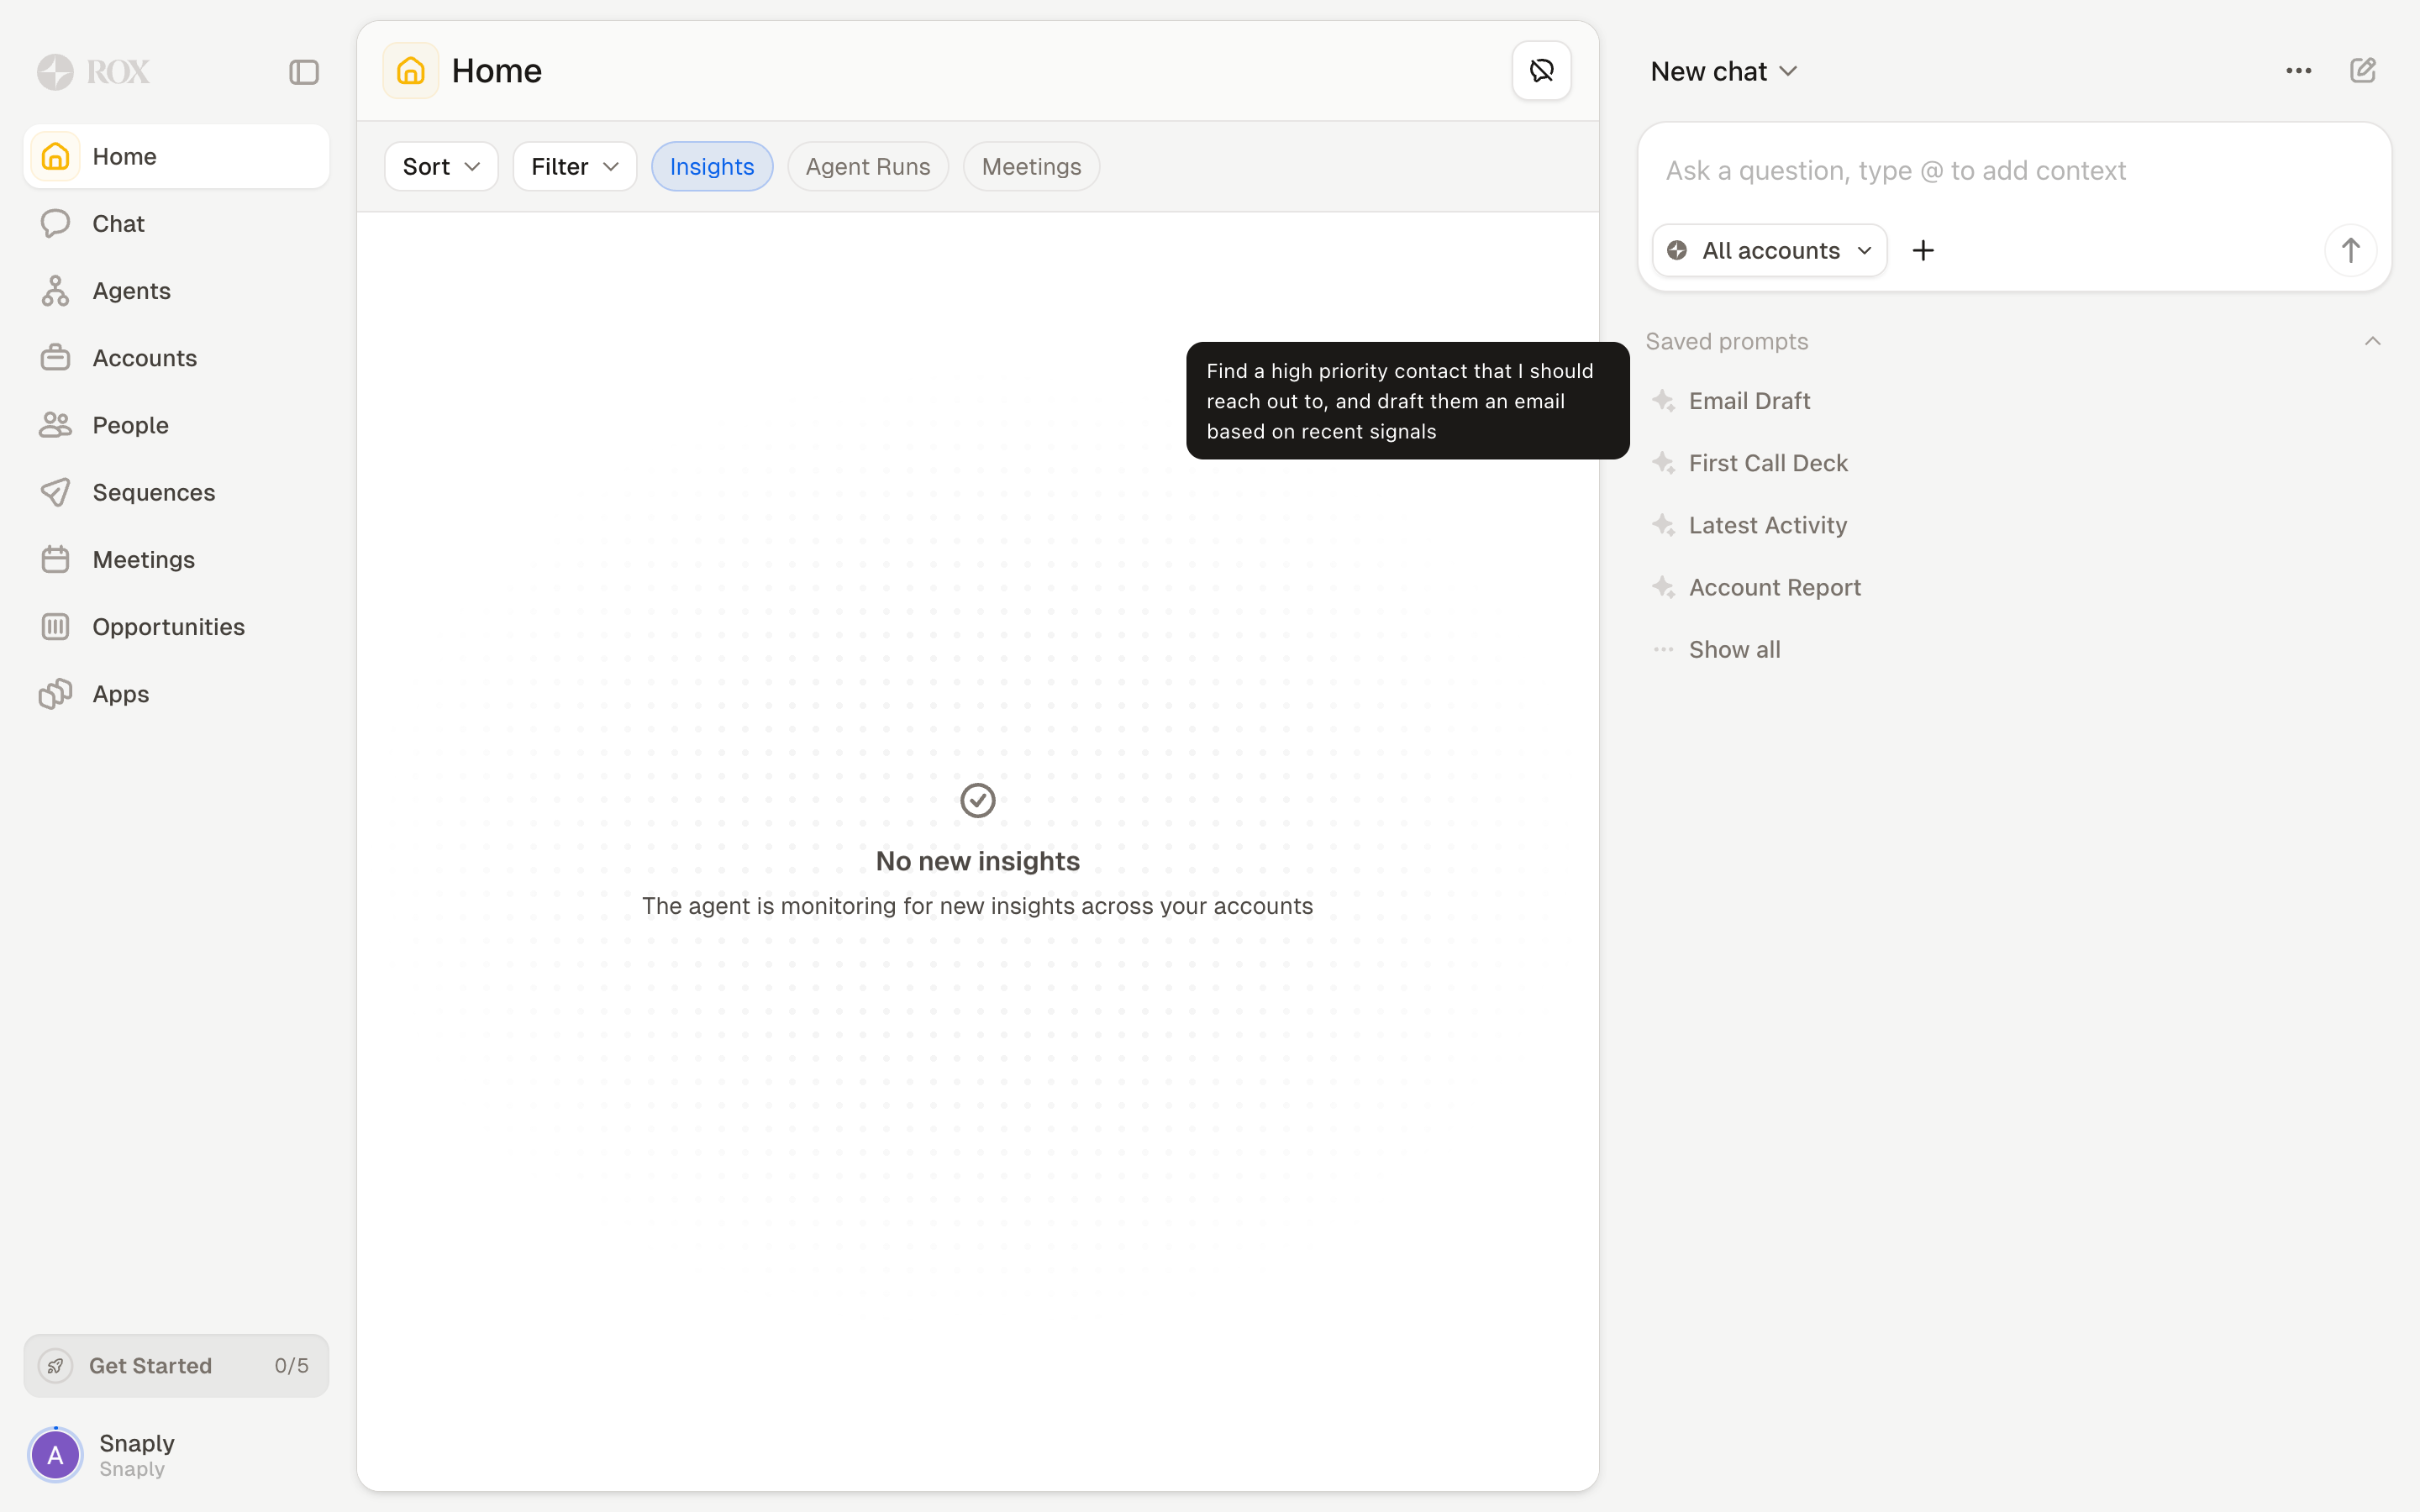Viewport: 2420px width, 1512px height.
Task: Navigate to People
Action: (176, 425)
